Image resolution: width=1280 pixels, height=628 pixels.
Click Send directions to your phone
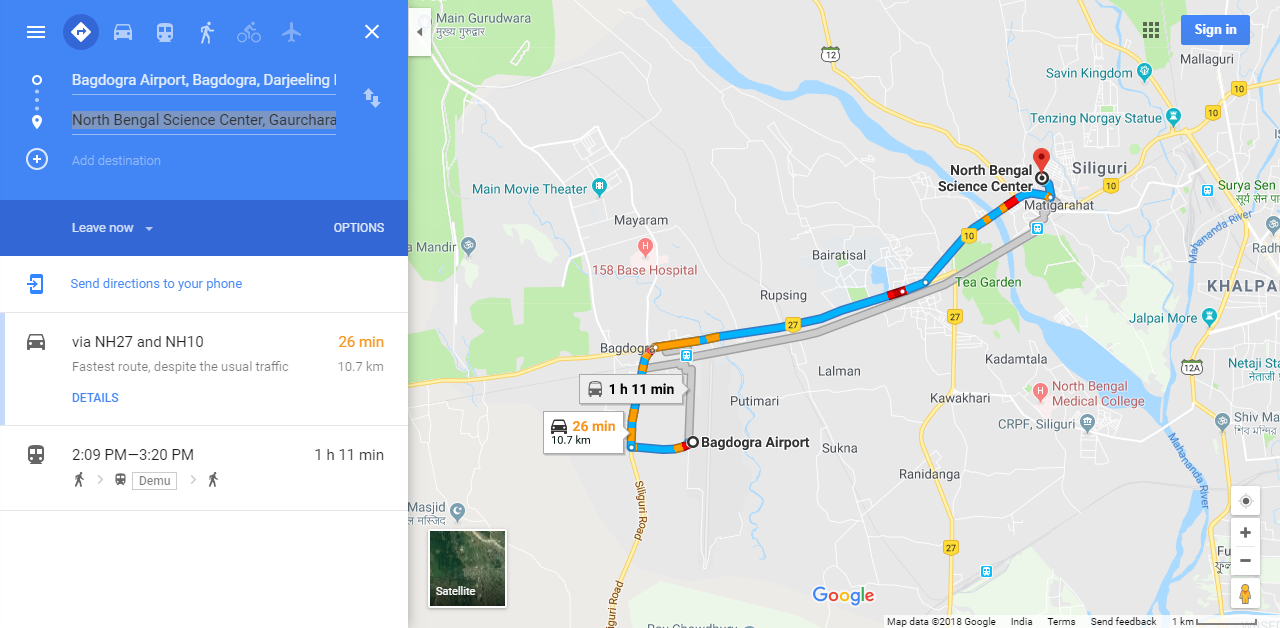pyautogui.click(x=156, y=284)
